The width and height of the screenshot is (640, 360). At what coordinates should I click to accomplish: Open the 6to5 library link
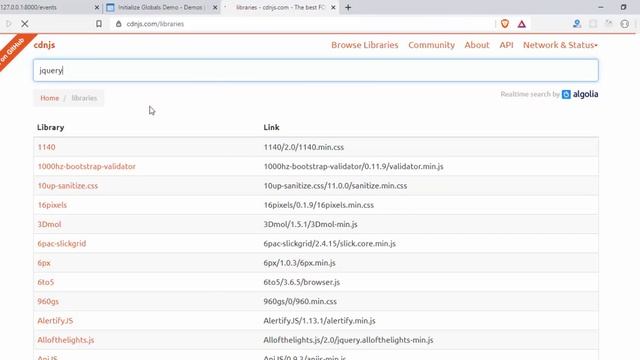pyautogui.click(x=46, y=282)
